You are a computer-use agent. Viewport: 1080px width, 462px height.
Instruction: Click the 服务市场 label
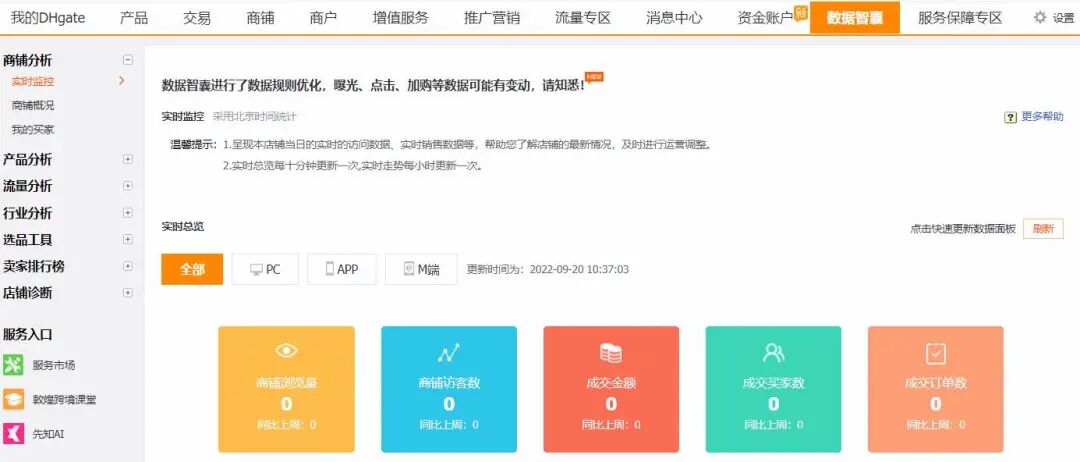coord(54,366)
